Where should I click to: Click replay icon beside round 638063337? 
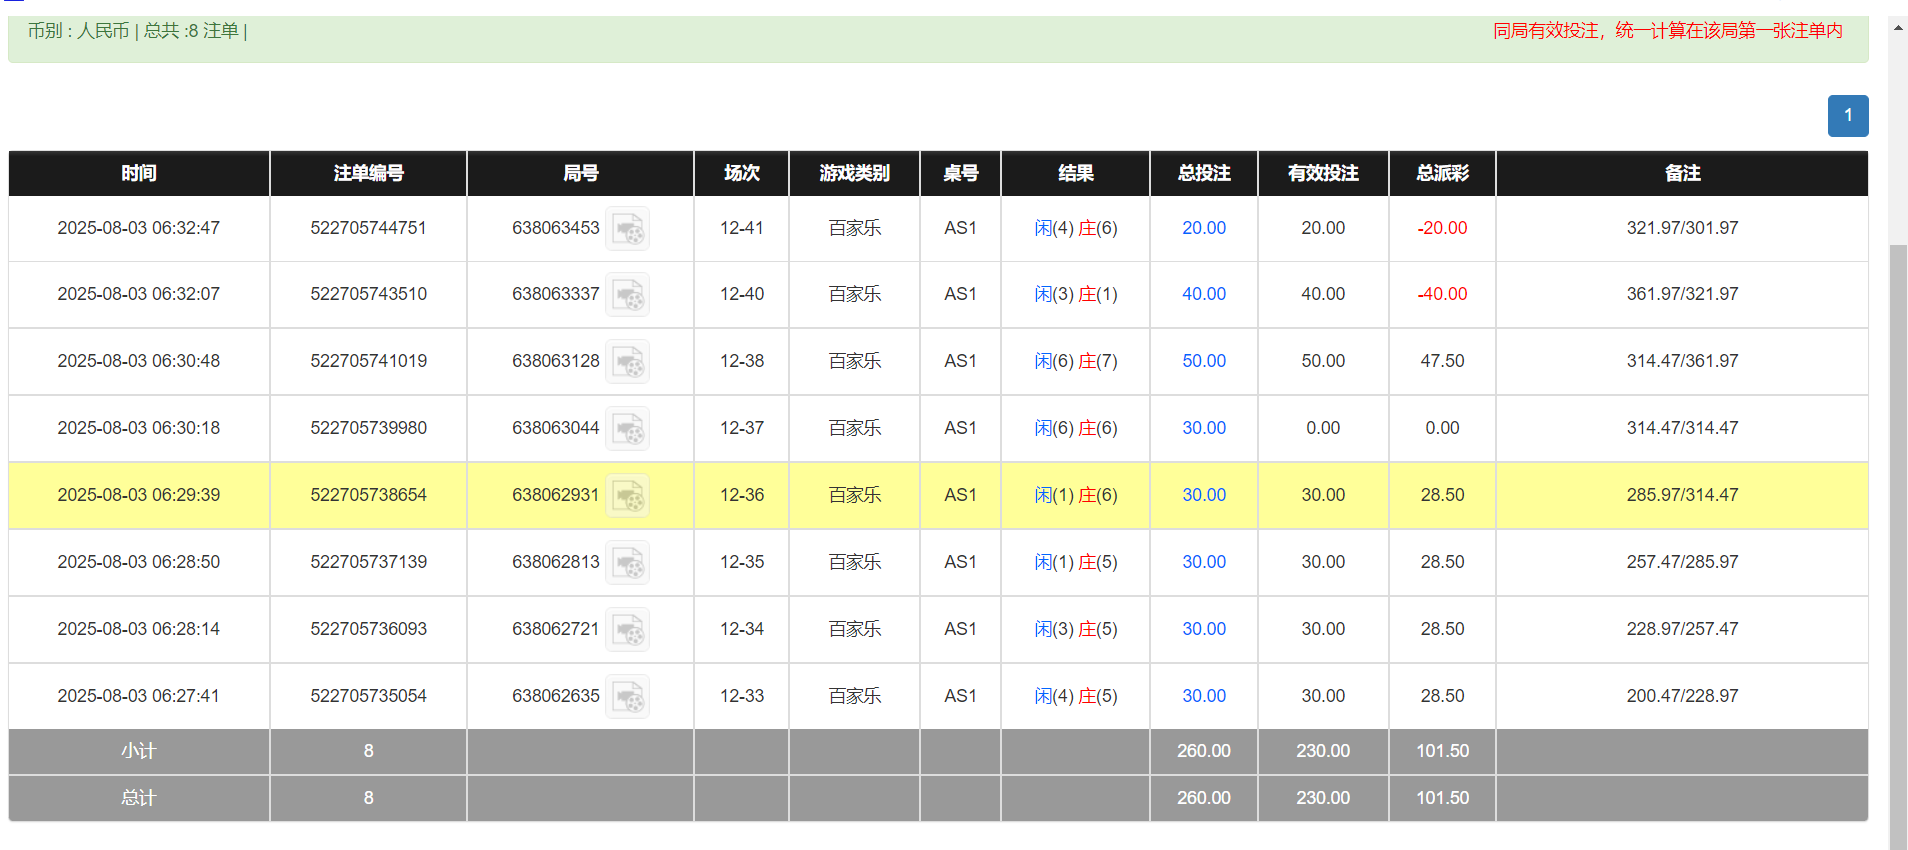click(x=628, y=295)
